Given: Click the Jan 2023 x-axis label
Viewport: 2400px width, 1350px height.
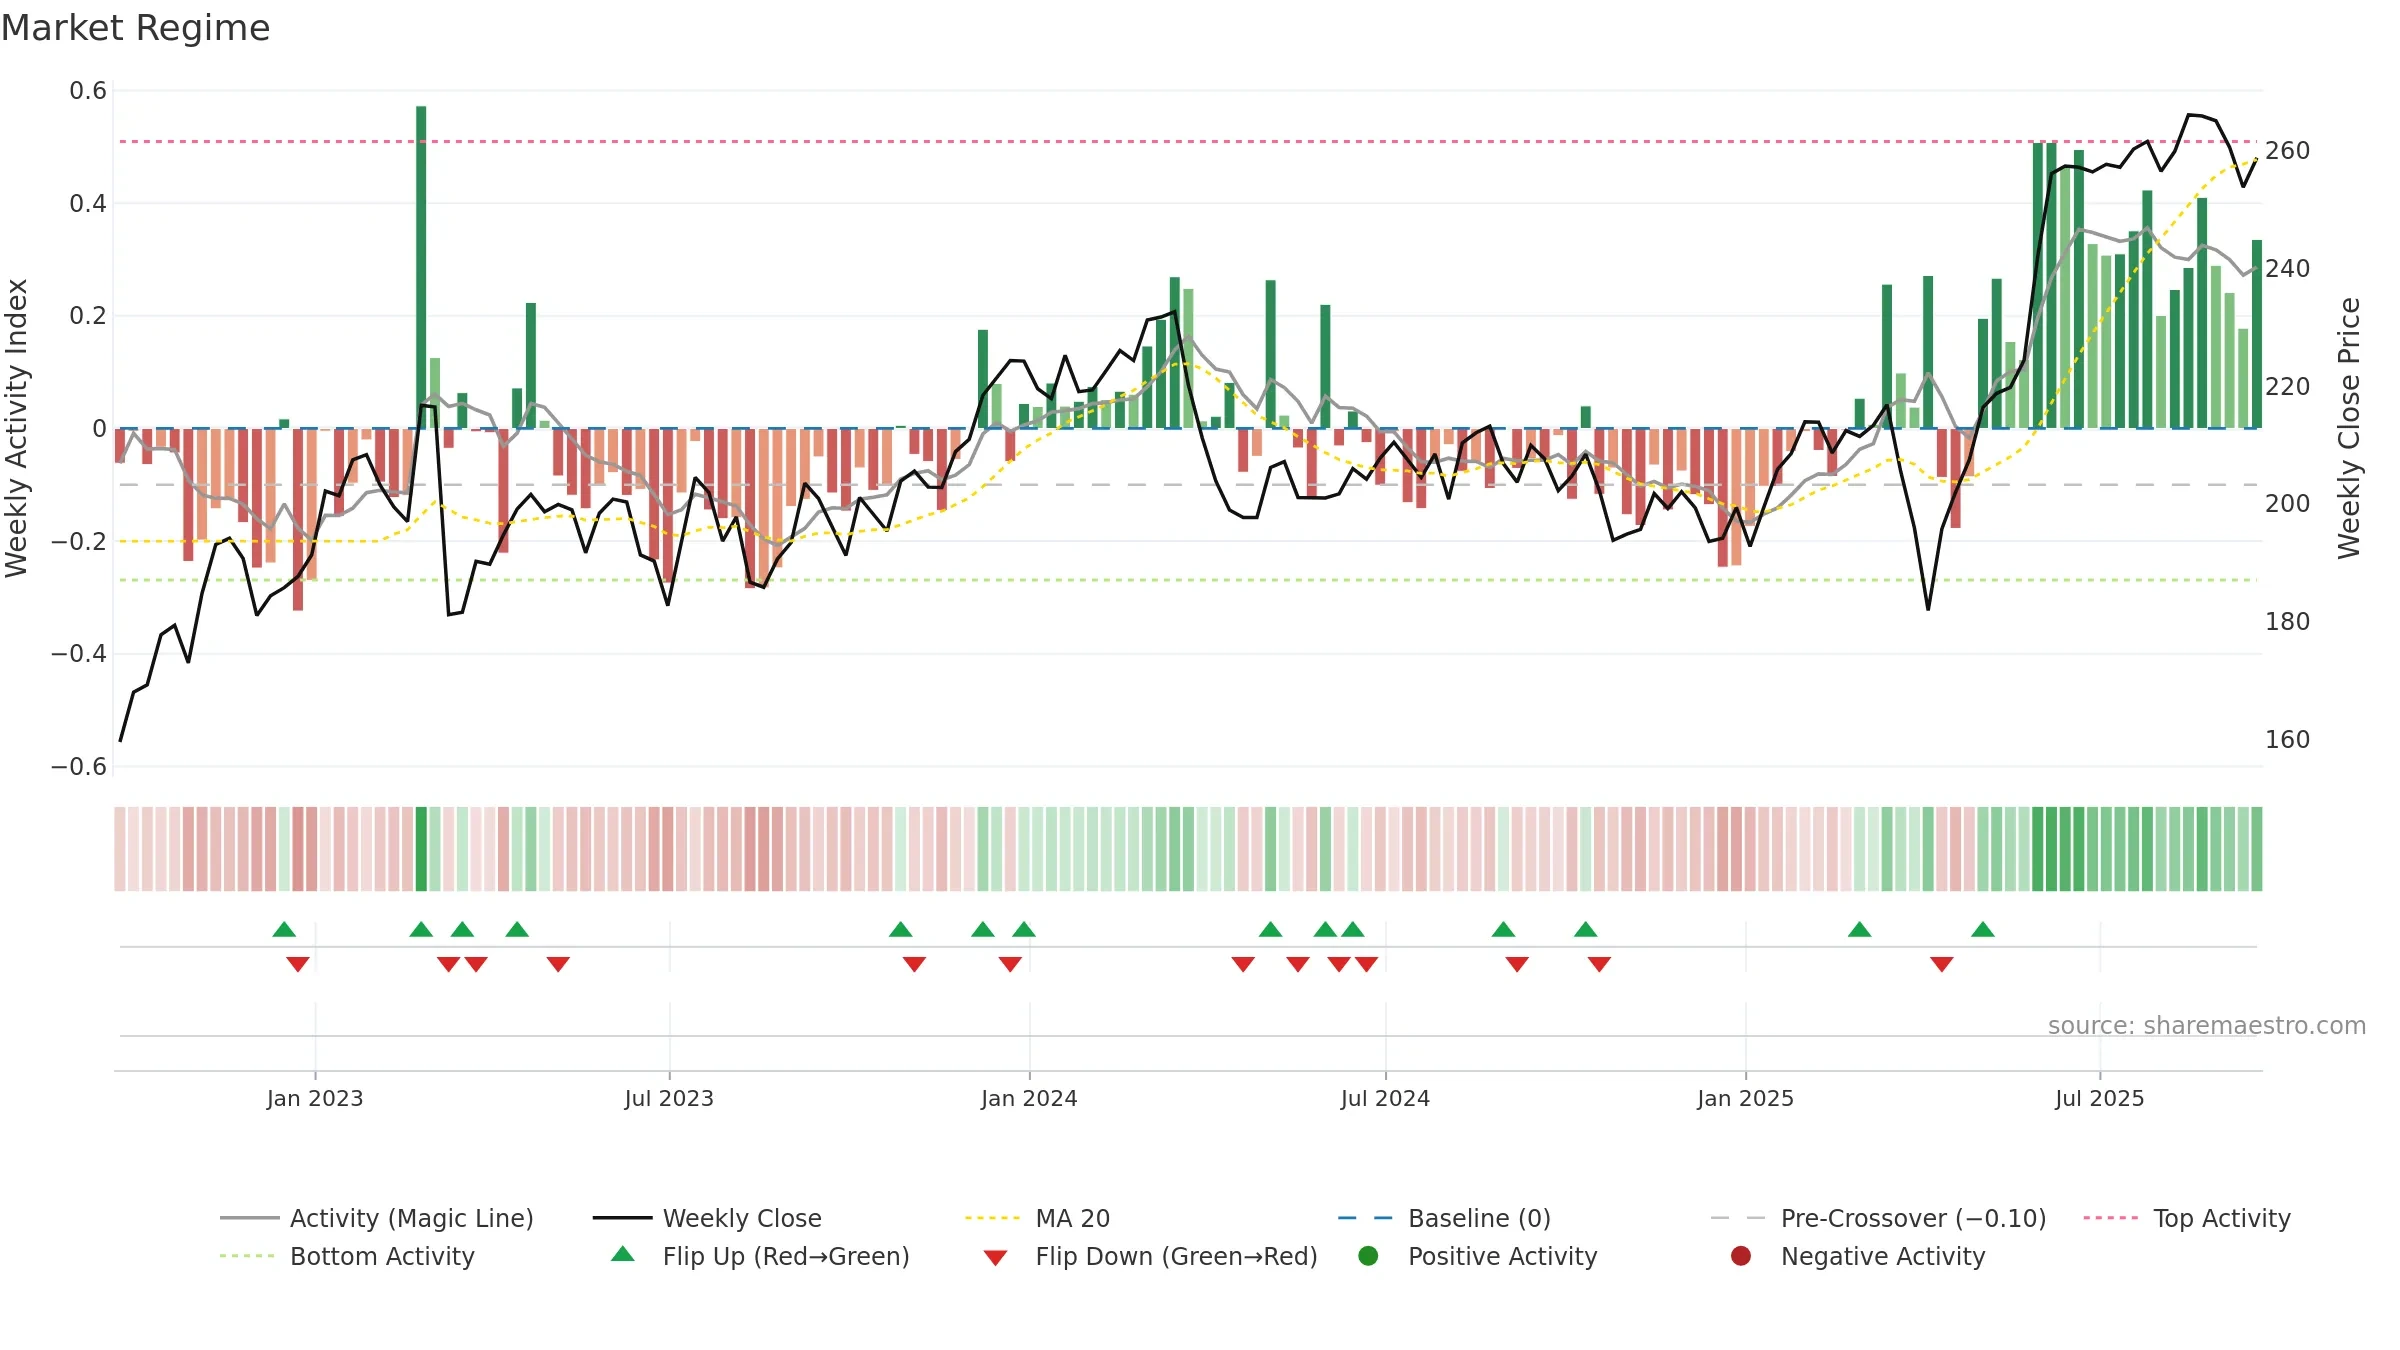Looking at the screenshot, I should tap(315, 1099).
